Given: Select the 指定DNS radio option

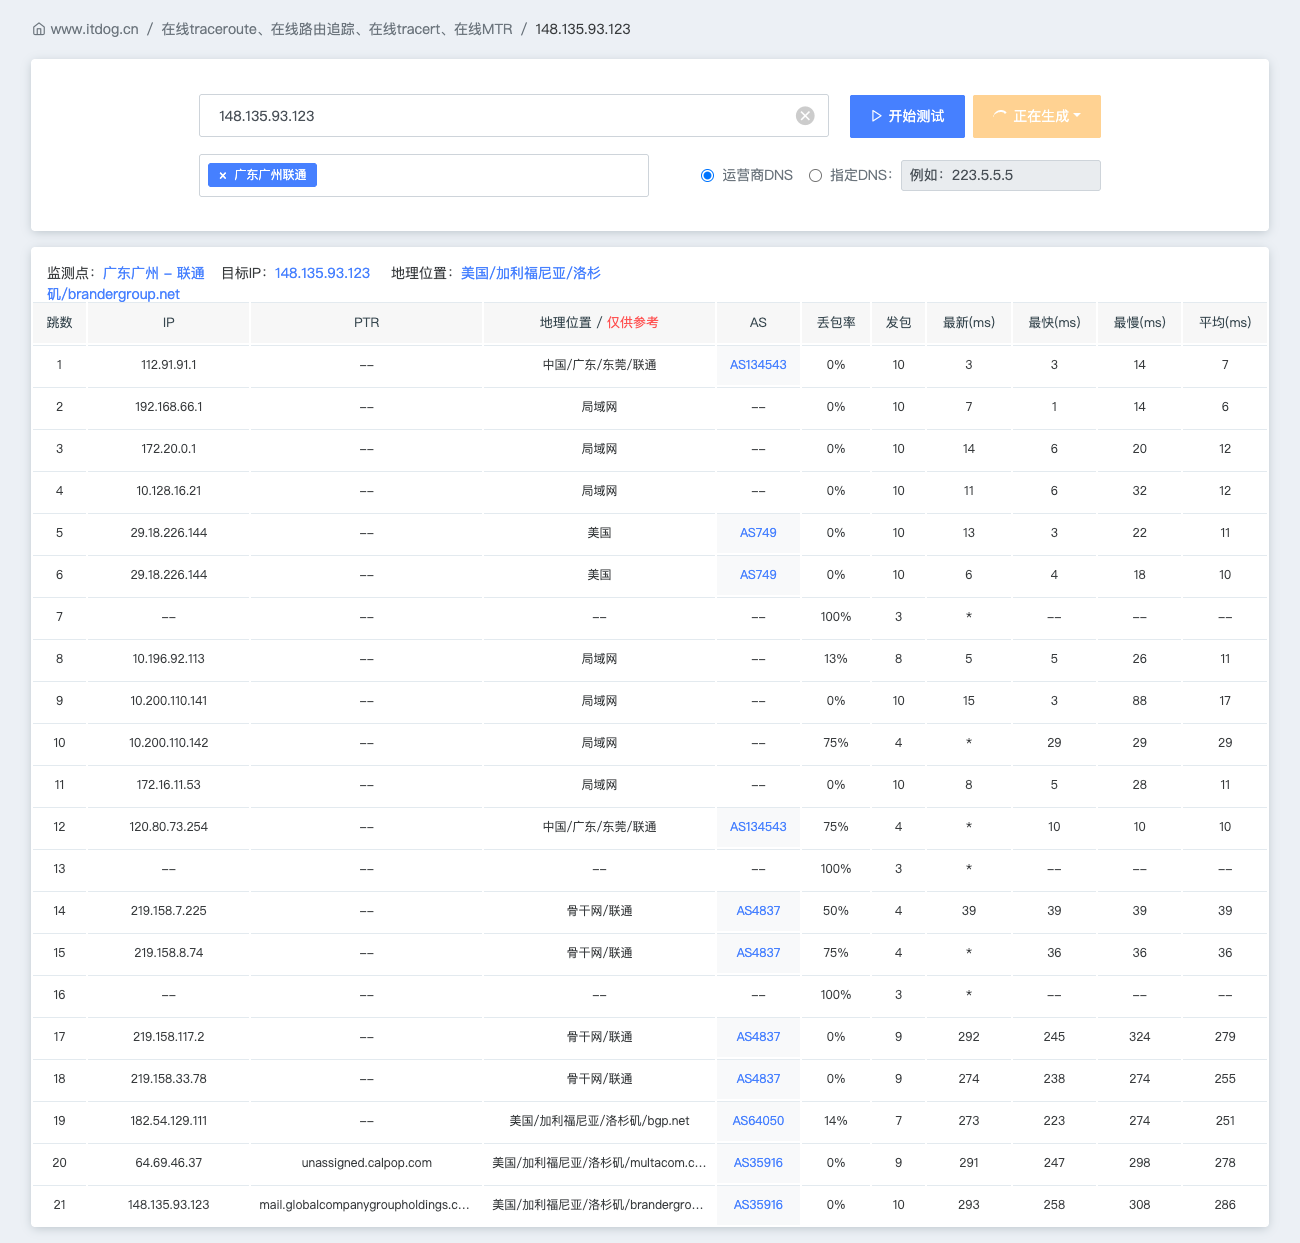Looking at the screenshot, I should [816, 175].
